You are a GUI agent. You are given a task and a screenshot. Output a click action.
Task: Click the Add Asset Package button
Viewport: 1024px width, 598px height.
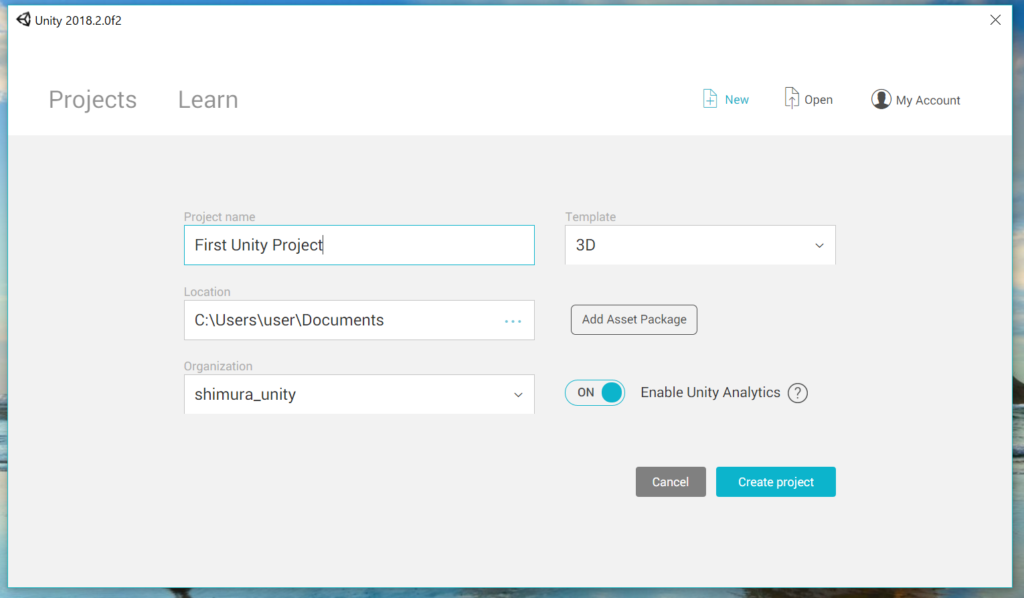(x=634, y=320)
